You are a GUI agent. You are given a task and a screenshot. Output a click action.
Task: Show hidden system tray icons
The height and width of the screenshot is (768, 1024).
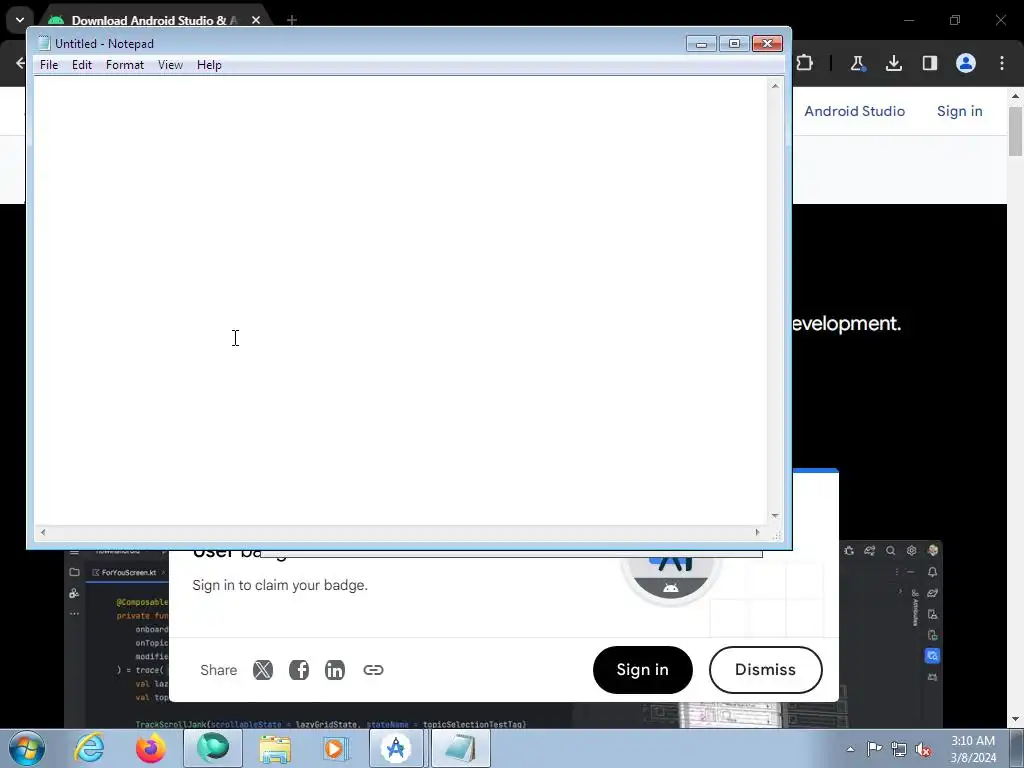[850, 749]
